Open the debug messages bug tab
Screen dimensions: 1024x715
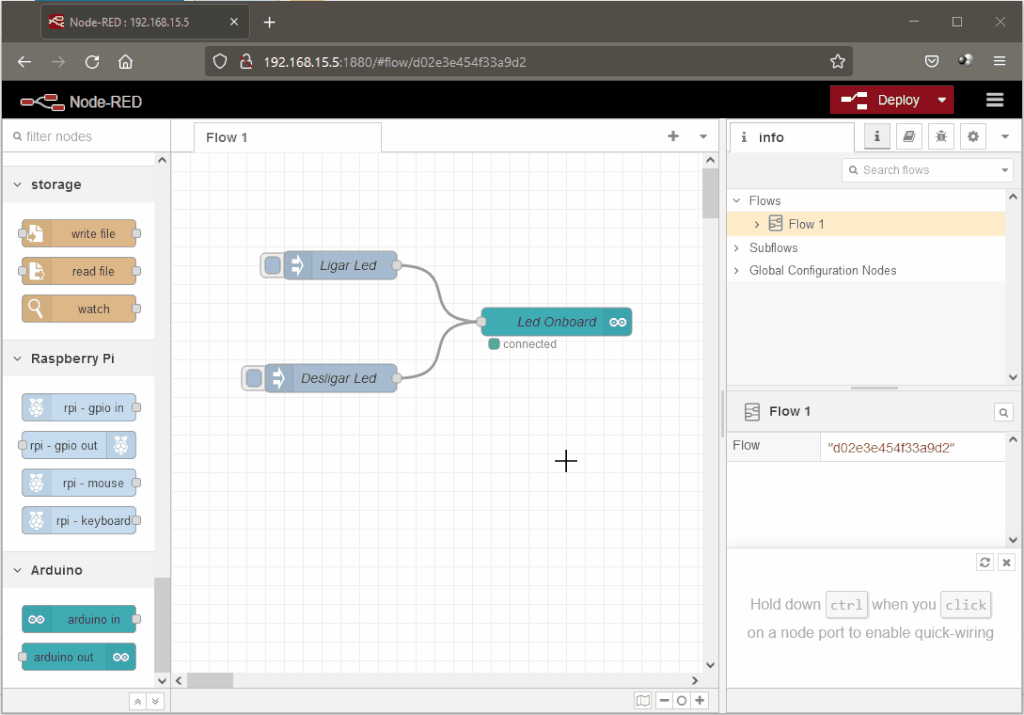tap(941, 136)
